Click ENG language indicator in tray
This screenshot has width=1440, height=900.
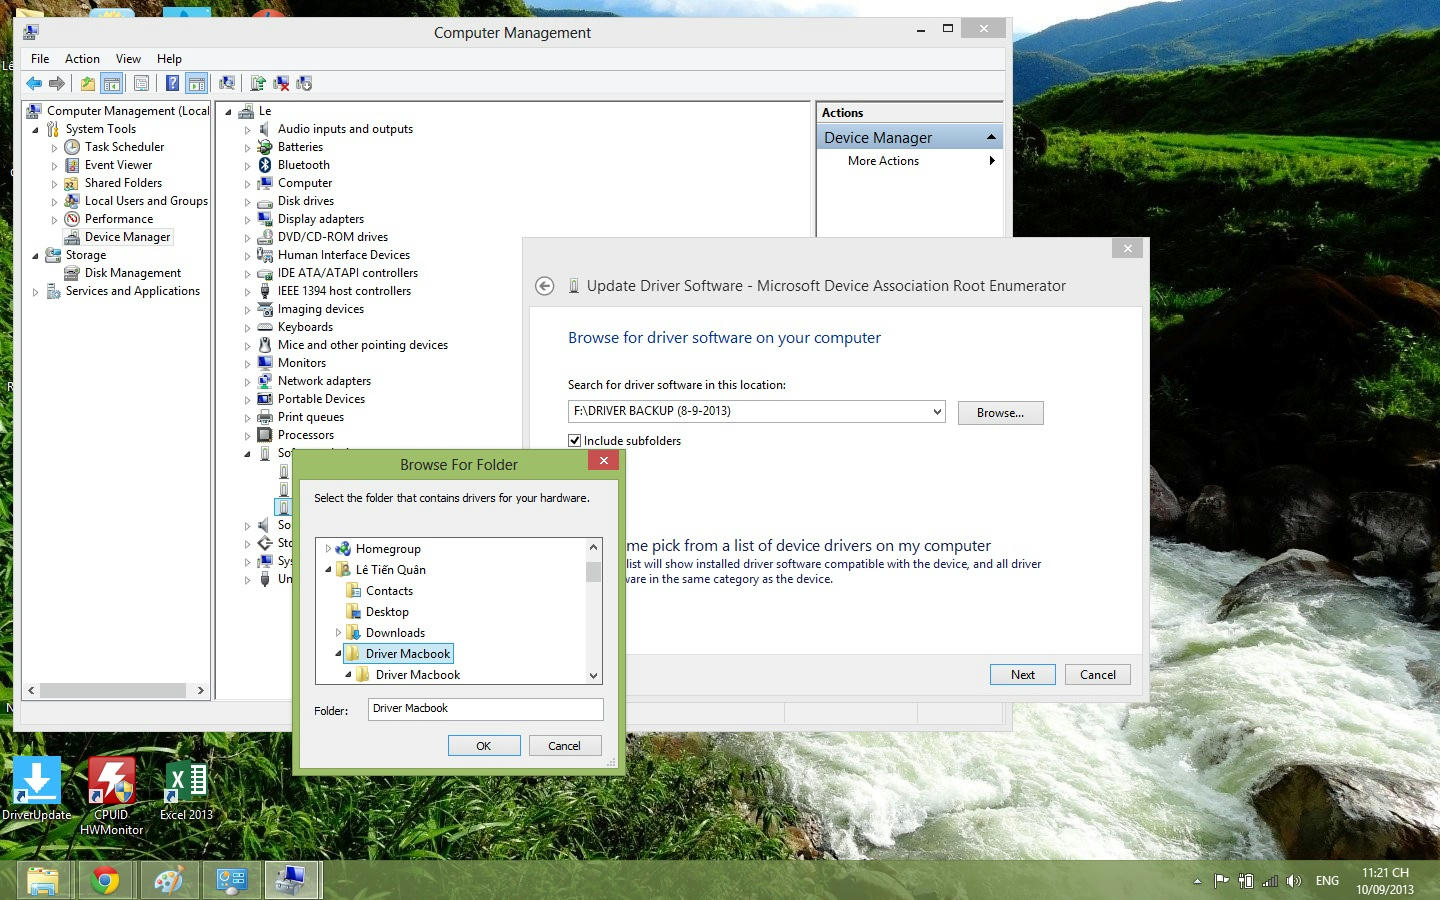point(1327,881)
